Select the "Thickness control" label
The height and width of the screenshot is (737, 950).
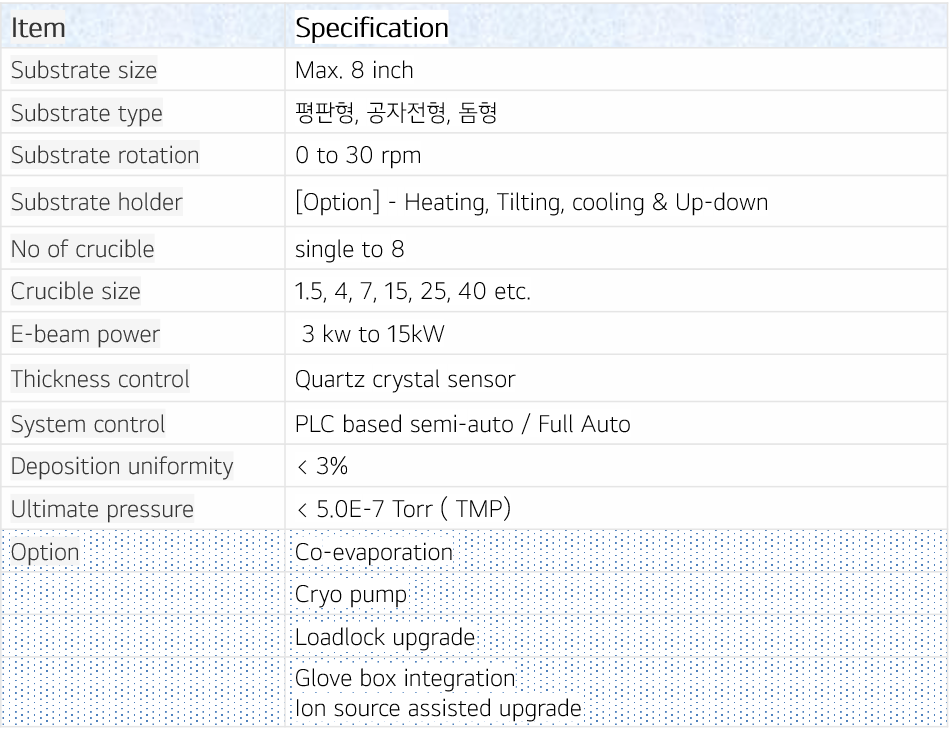point(100,379)
